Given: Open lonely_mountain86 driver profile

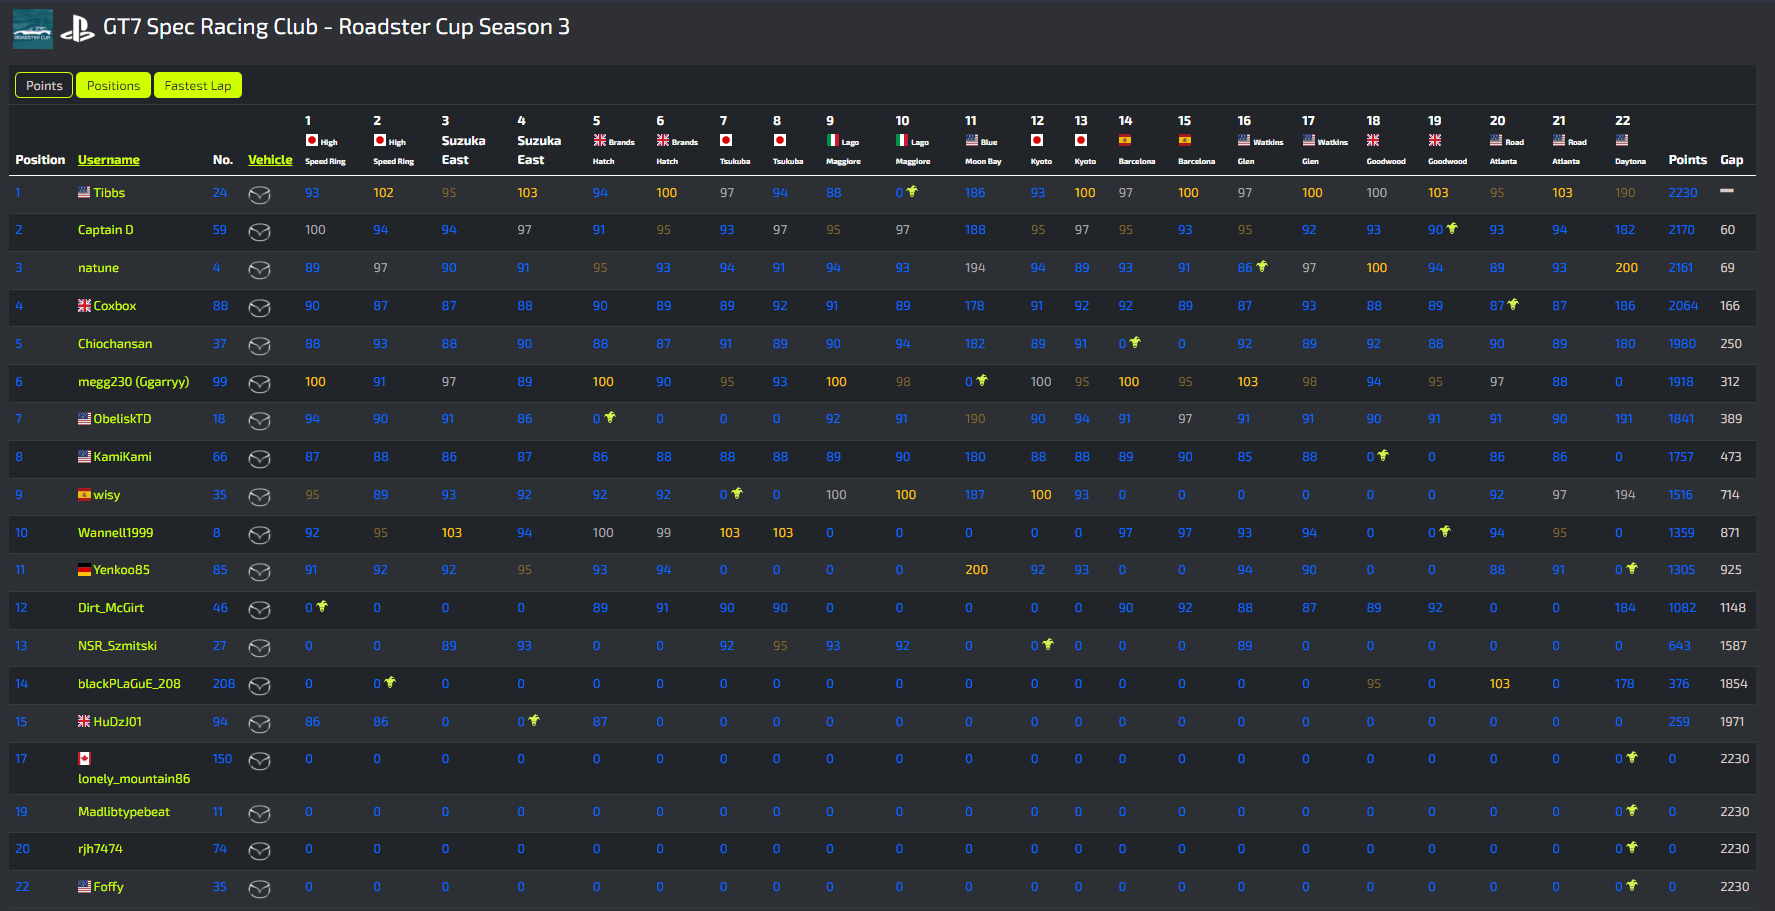Looking at the screenshot, I should [134, 779].
